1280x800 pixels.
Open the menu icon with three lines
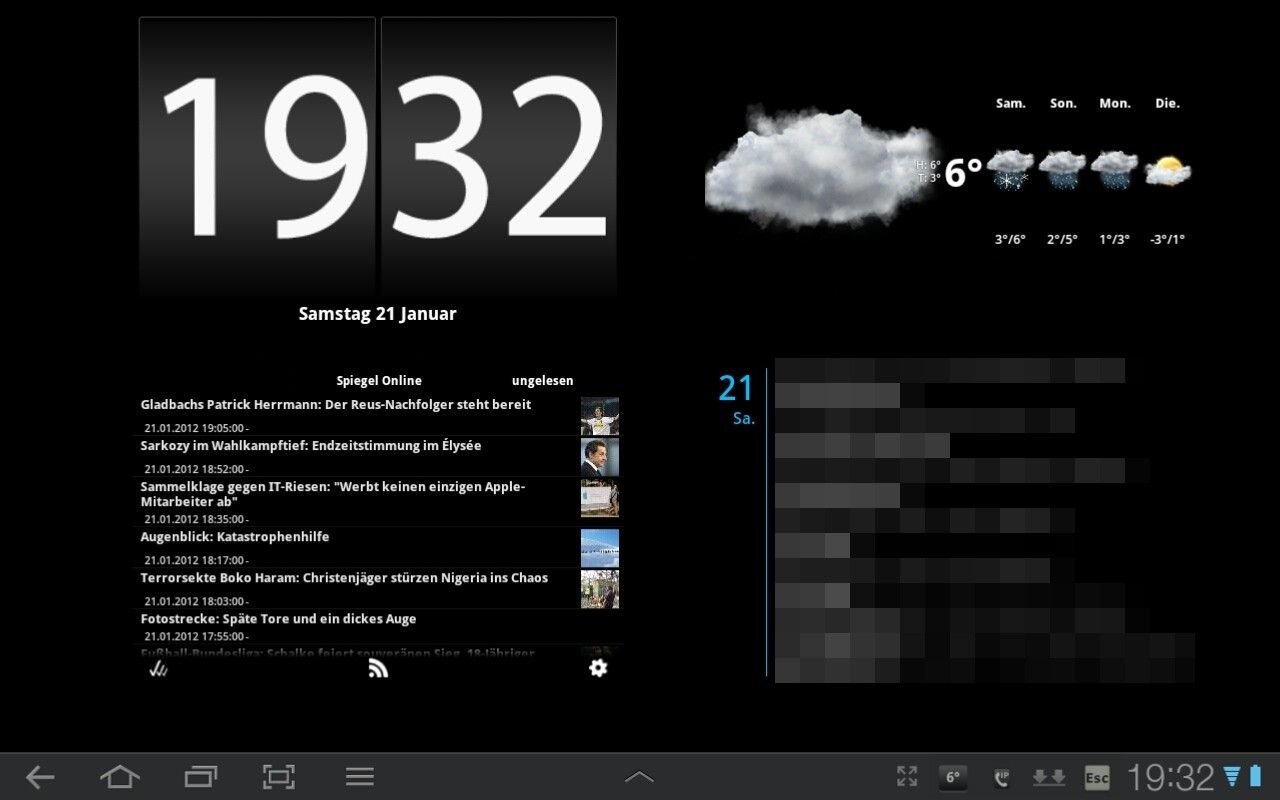point(359,776)
